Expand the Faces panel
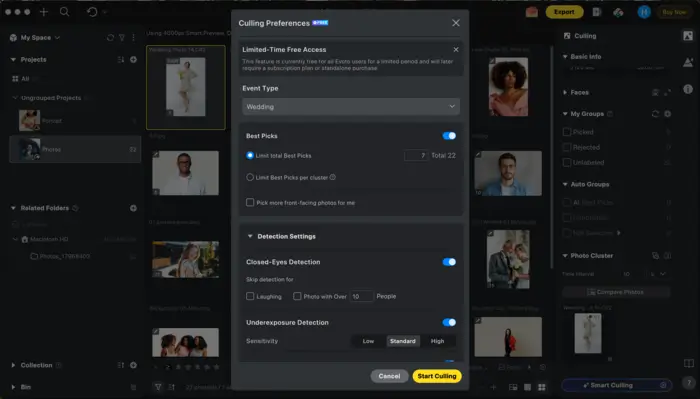 565,92
